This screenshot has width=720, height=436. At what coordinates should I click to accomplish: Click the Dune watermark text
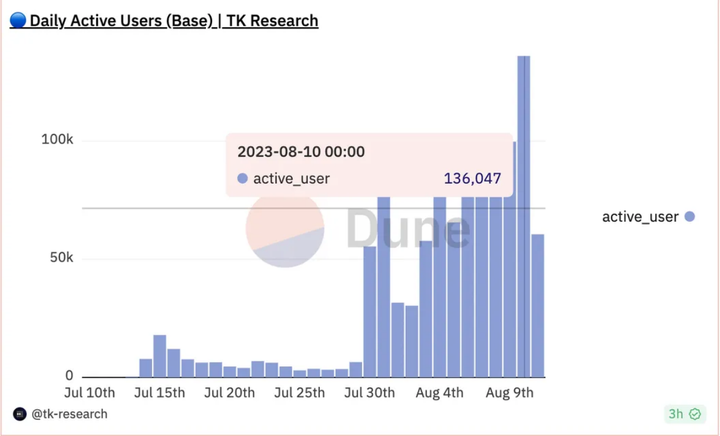click(408, 228)
